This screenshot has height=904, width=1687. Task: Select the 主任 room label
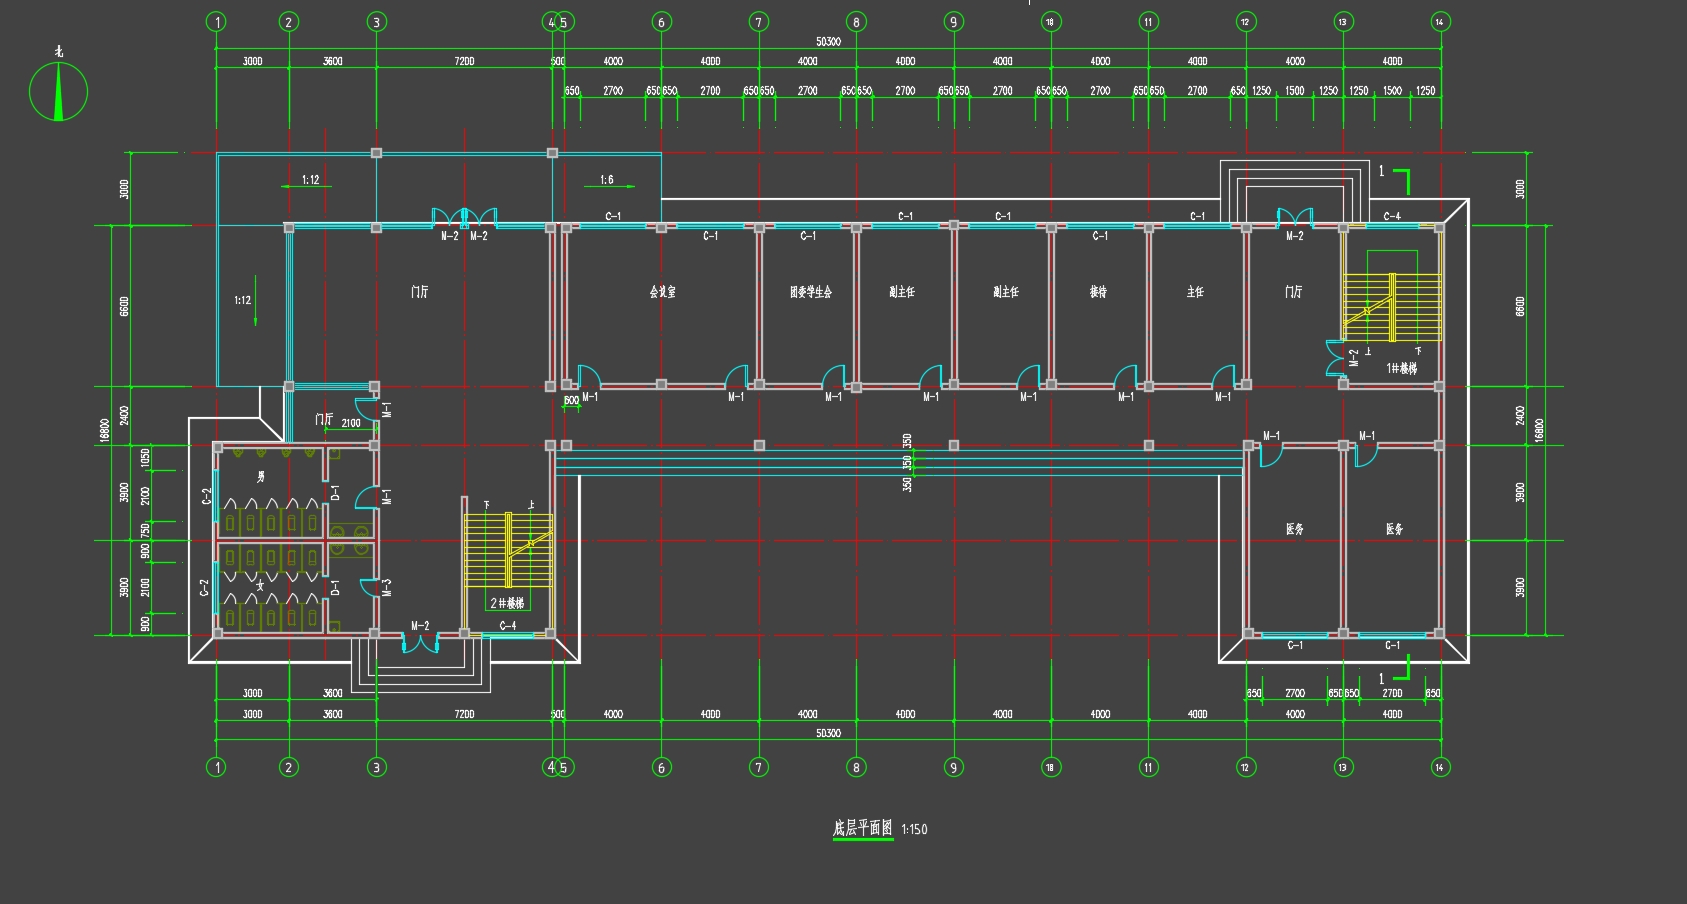point(1195,292)
